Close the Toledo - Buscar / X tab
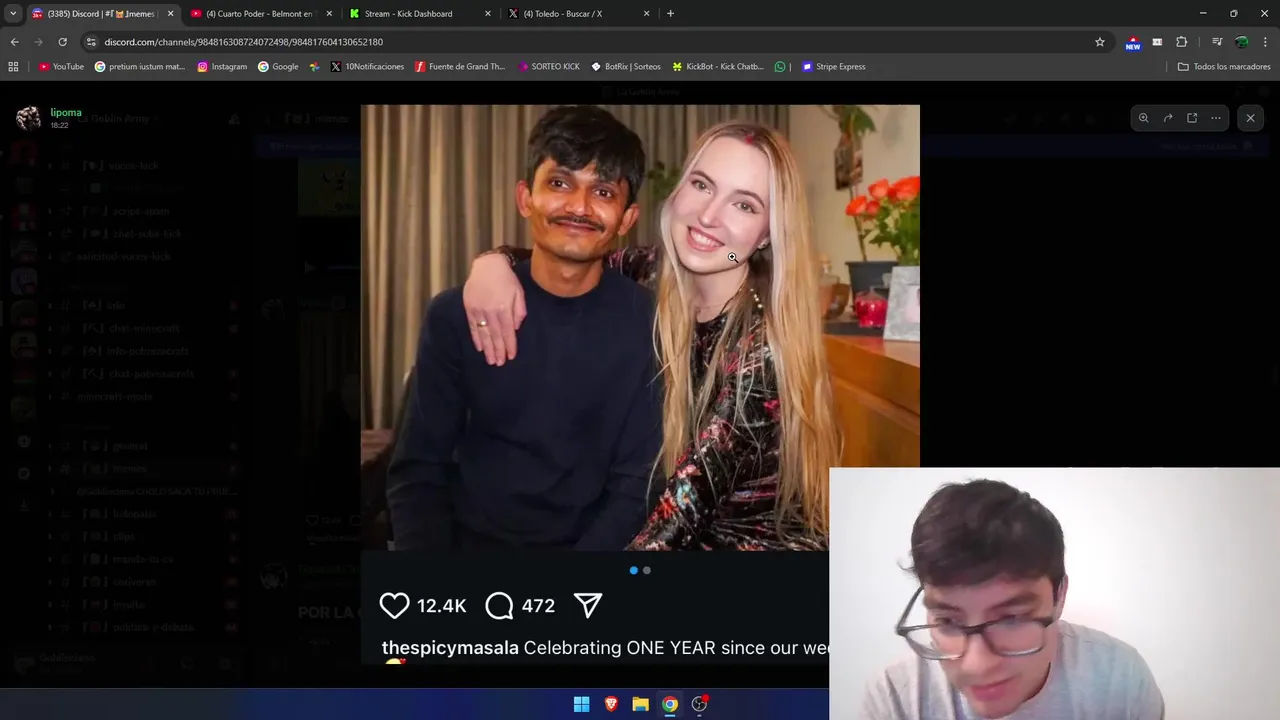 pyautogui.click(x=647, y=14)
